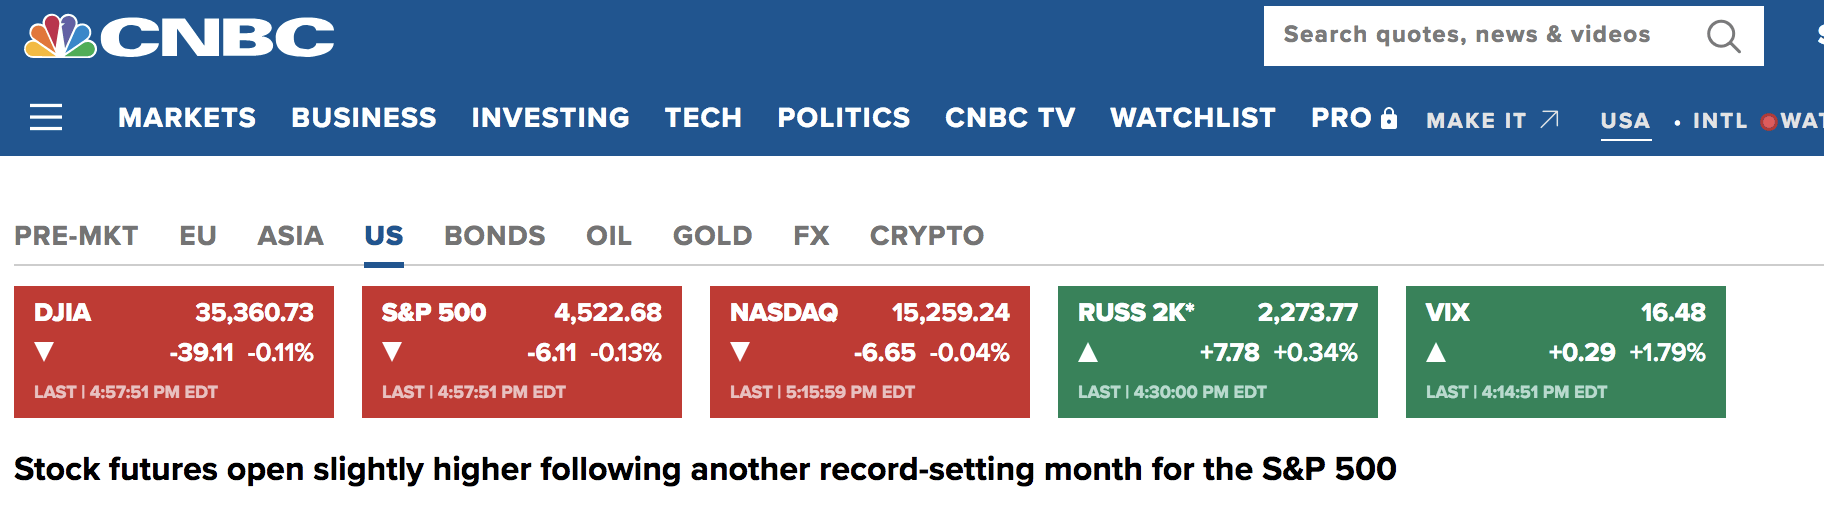Click the red live Watch indicator
The image size is (1824, 506).
(1768, 122)
